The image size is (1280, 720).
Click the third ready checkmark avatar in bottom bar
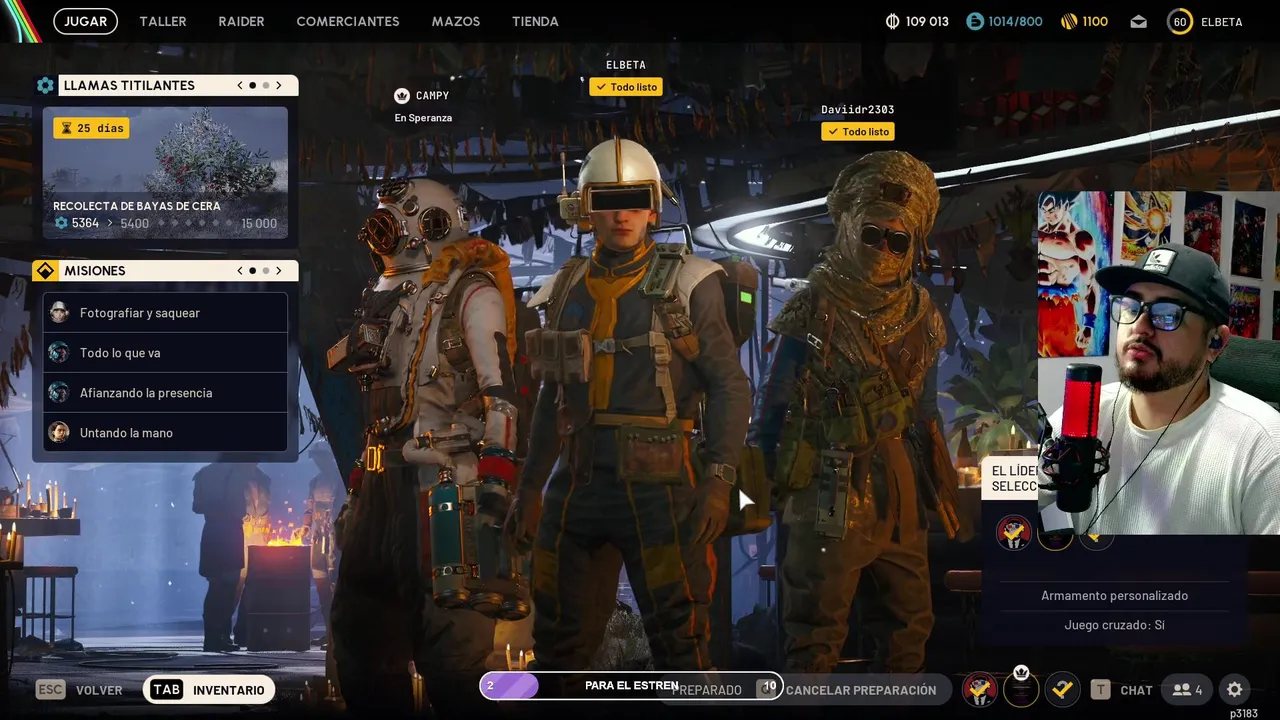point(1062,690)
